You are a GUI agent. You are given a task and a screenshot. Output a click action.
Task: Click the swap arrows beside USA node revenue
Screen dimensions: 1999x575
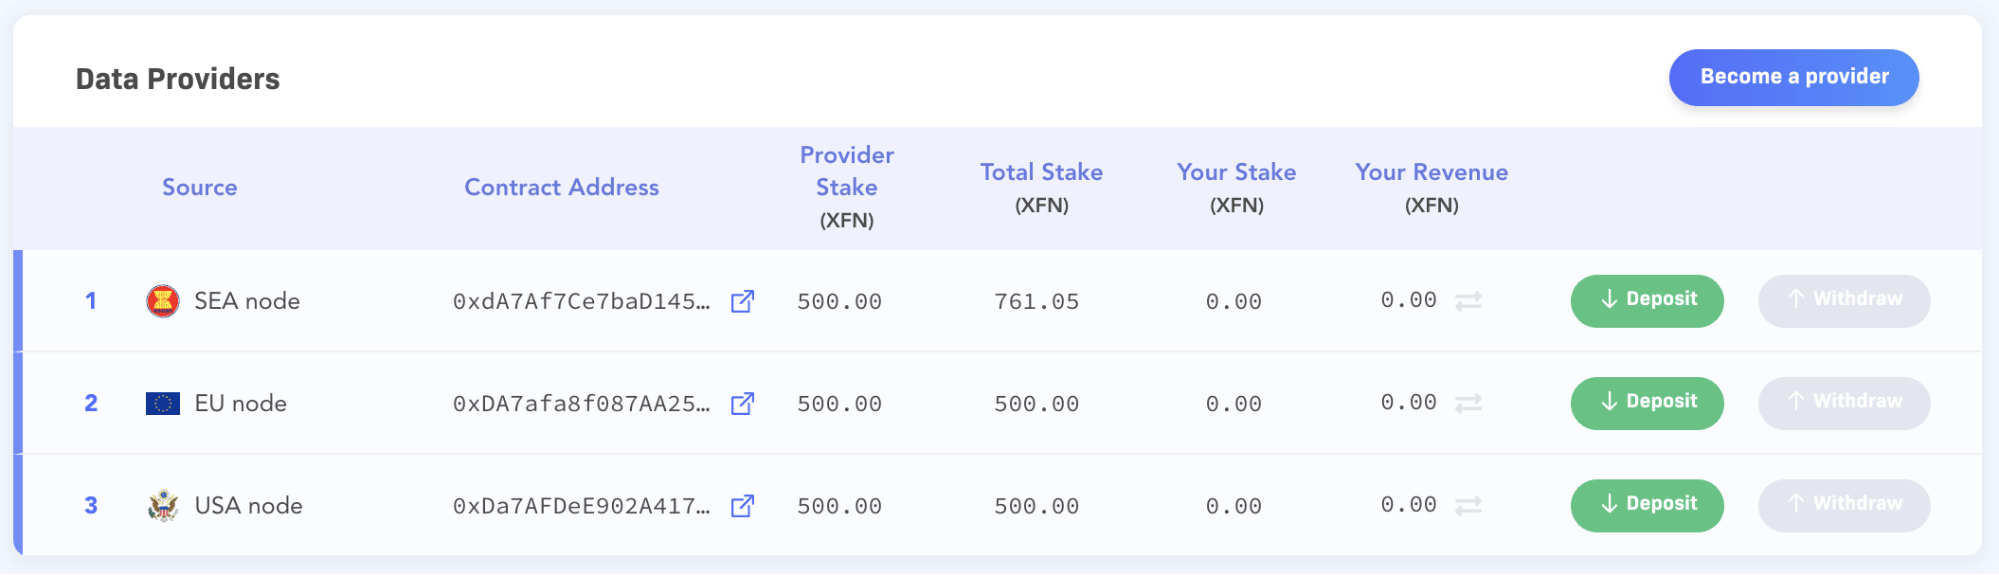coord(1468,506)
